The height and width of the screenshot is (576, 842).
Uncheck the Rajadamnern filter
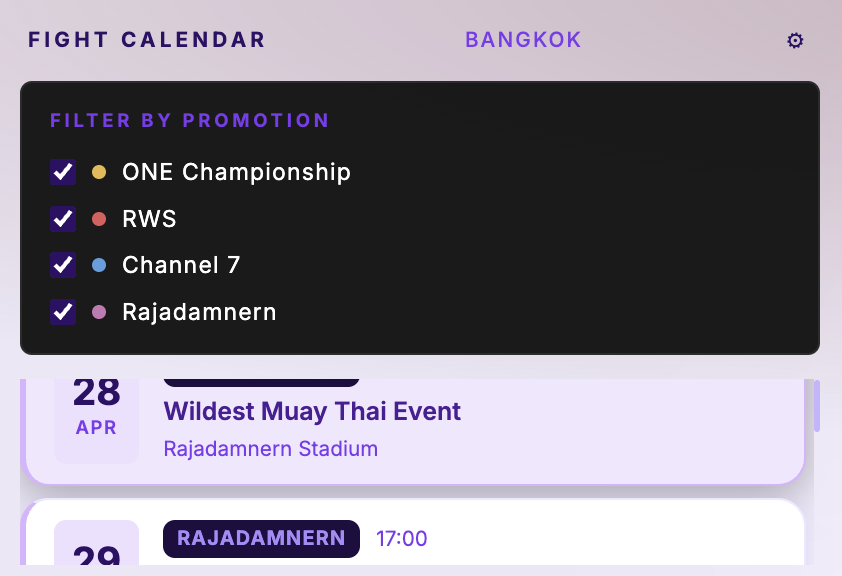coord(63,312)
